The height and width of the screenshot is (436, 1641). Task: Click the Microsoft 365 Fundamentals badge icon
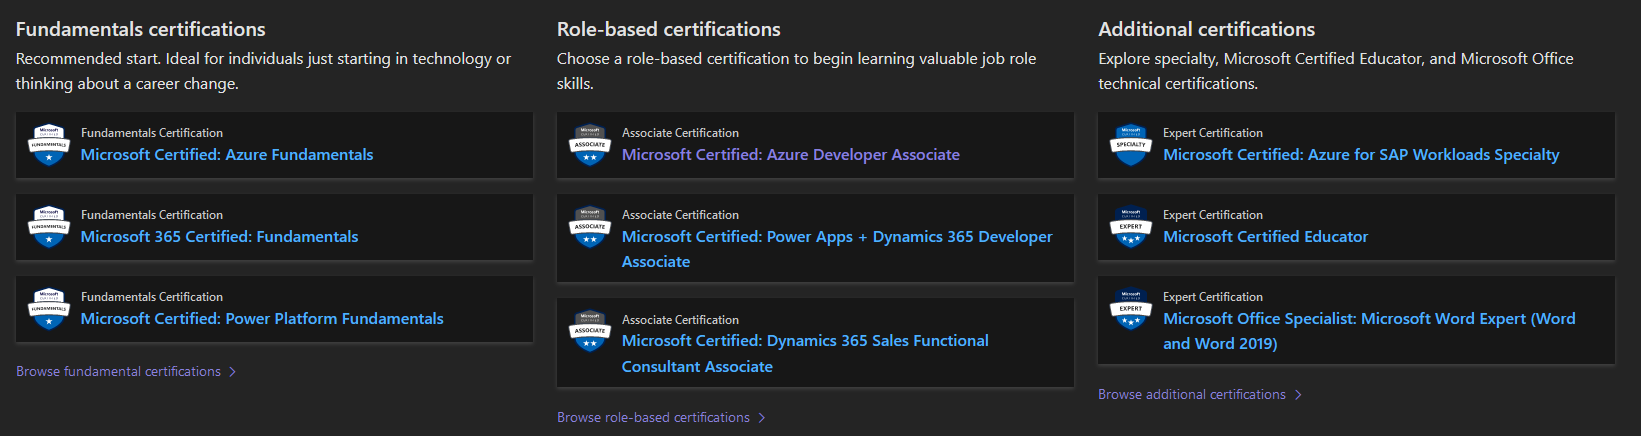48,227
